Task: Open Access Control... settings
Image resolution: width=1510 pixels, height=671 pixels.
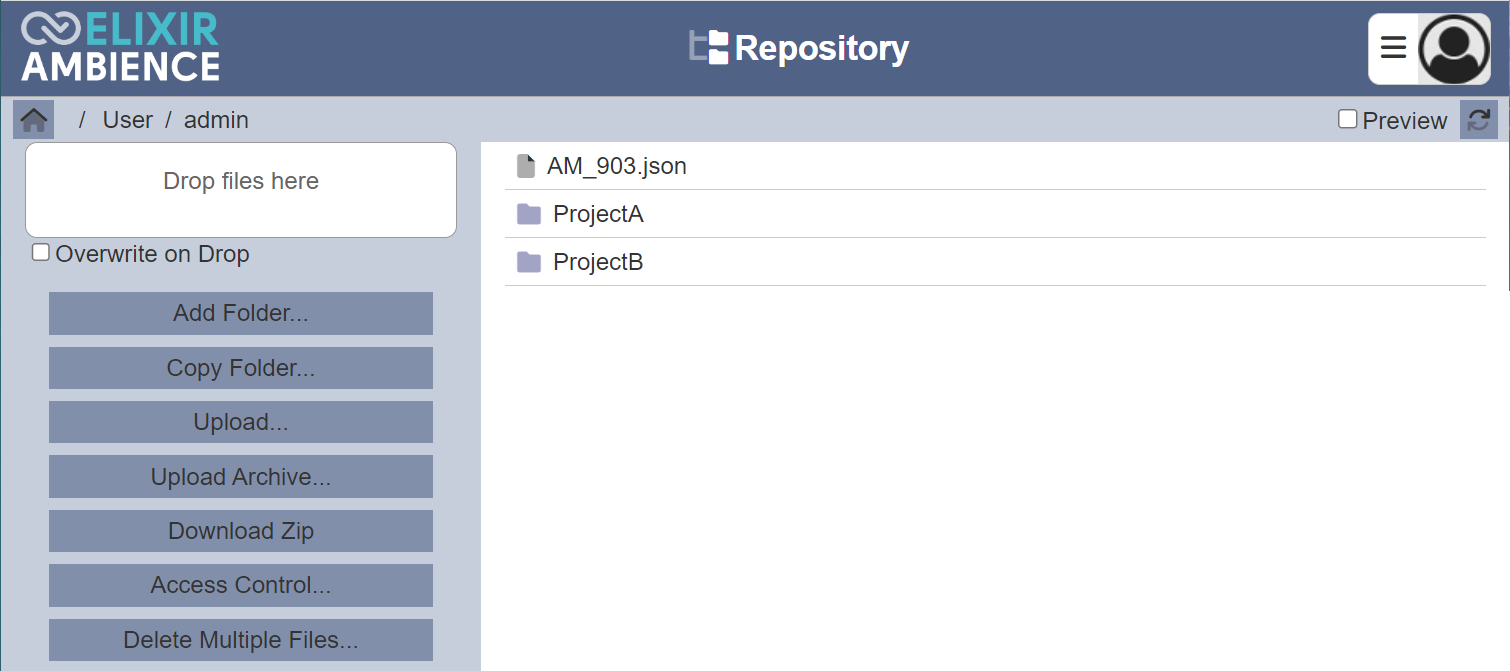Action: 241,585
